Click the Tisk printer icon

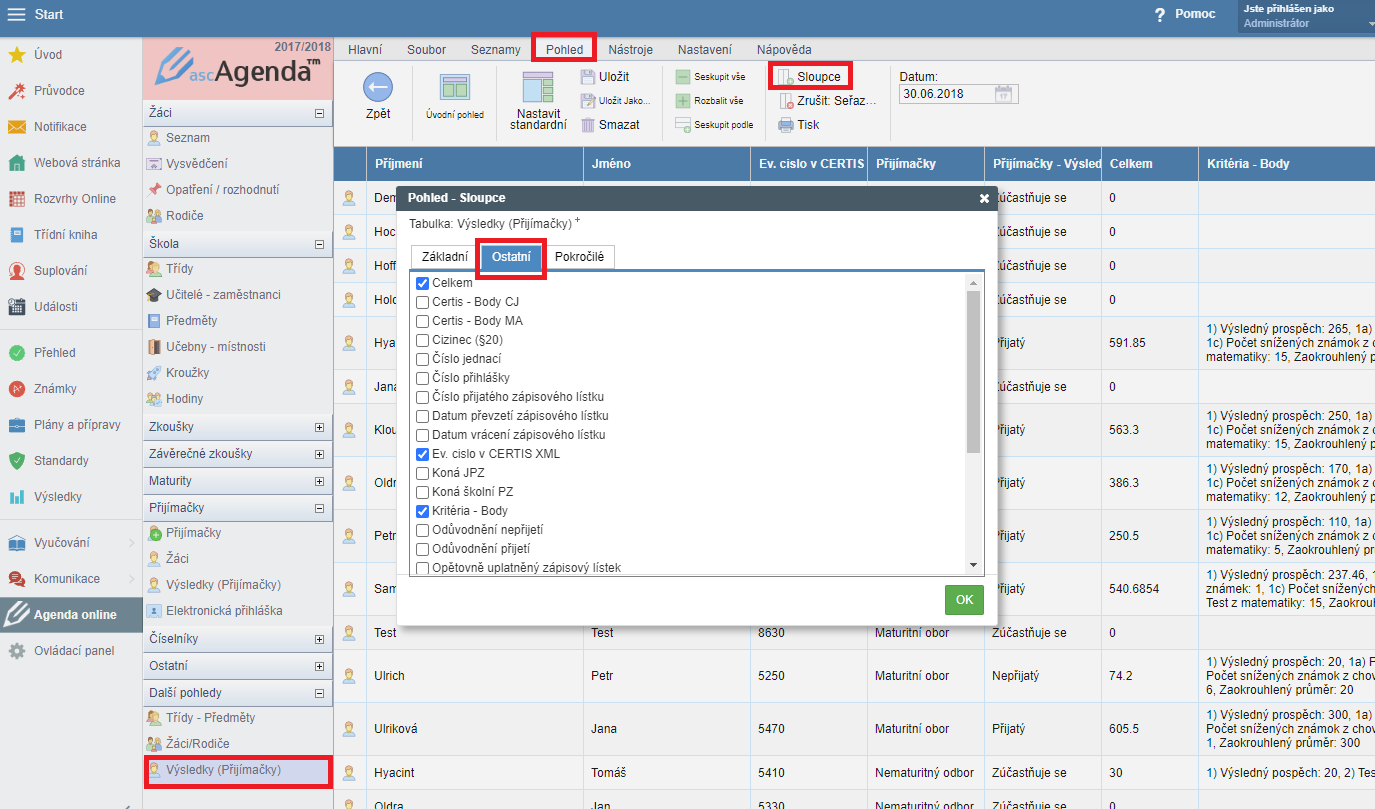coord(786,125)
